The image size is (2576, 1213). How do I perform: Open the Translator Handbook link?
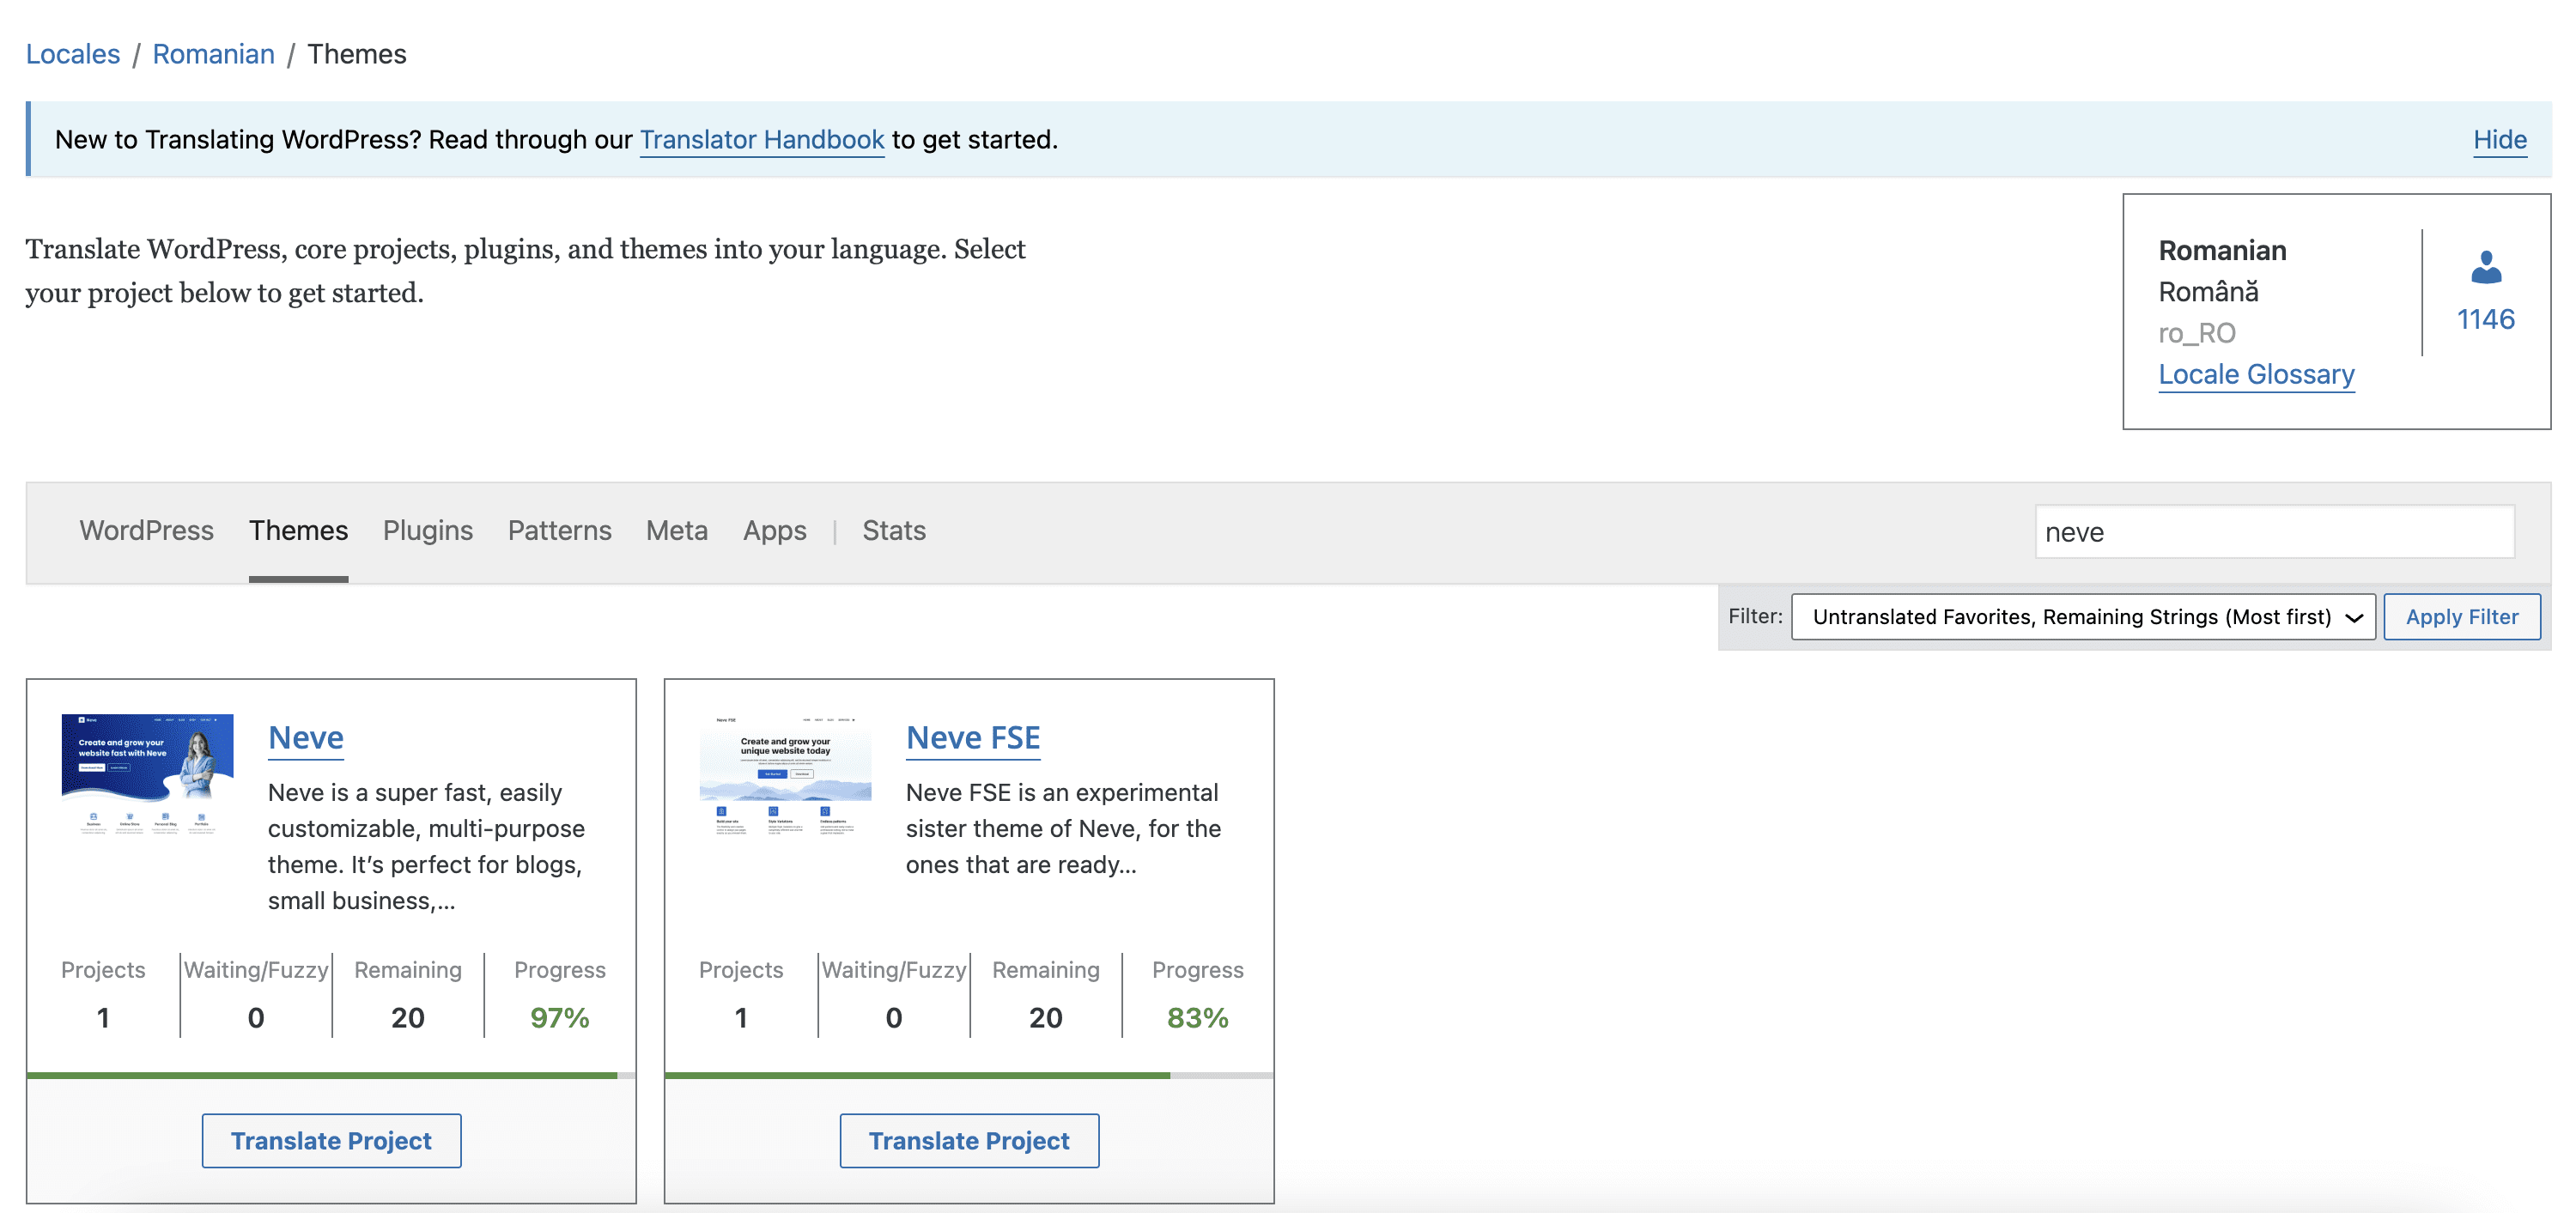(761, 140)
